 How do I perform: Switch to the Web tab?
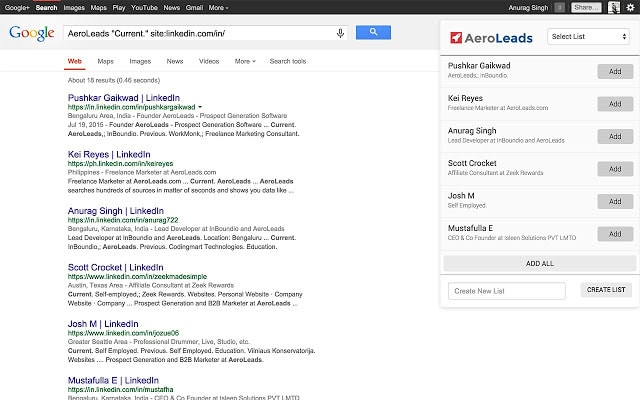(x=75, y=61)
